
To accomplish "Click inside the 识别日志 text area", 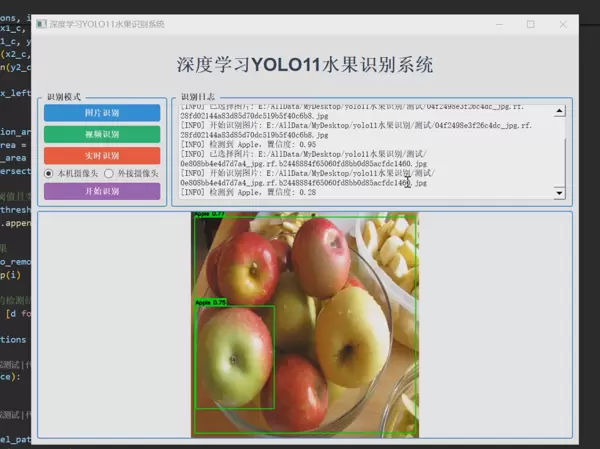I will coord(360,150).
